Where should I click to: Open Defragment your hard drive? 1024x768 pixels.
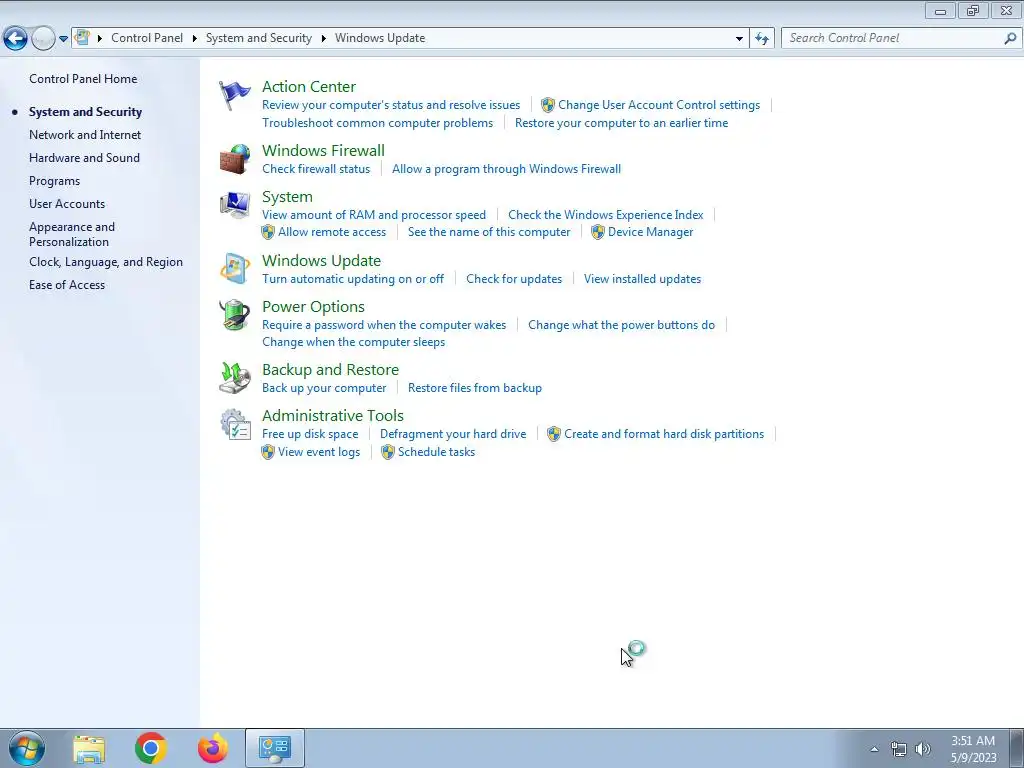click(453, 434)
